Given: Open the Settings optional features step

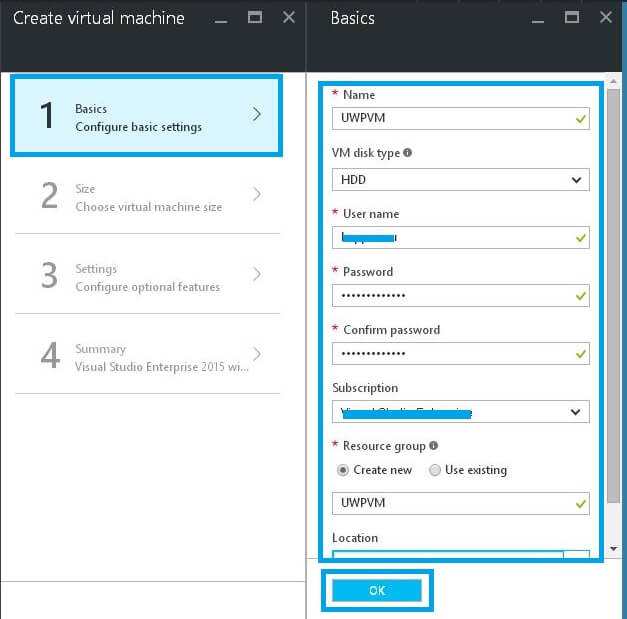Looking at the screenshot, I should pyautogui.click(x=146, y=277).
